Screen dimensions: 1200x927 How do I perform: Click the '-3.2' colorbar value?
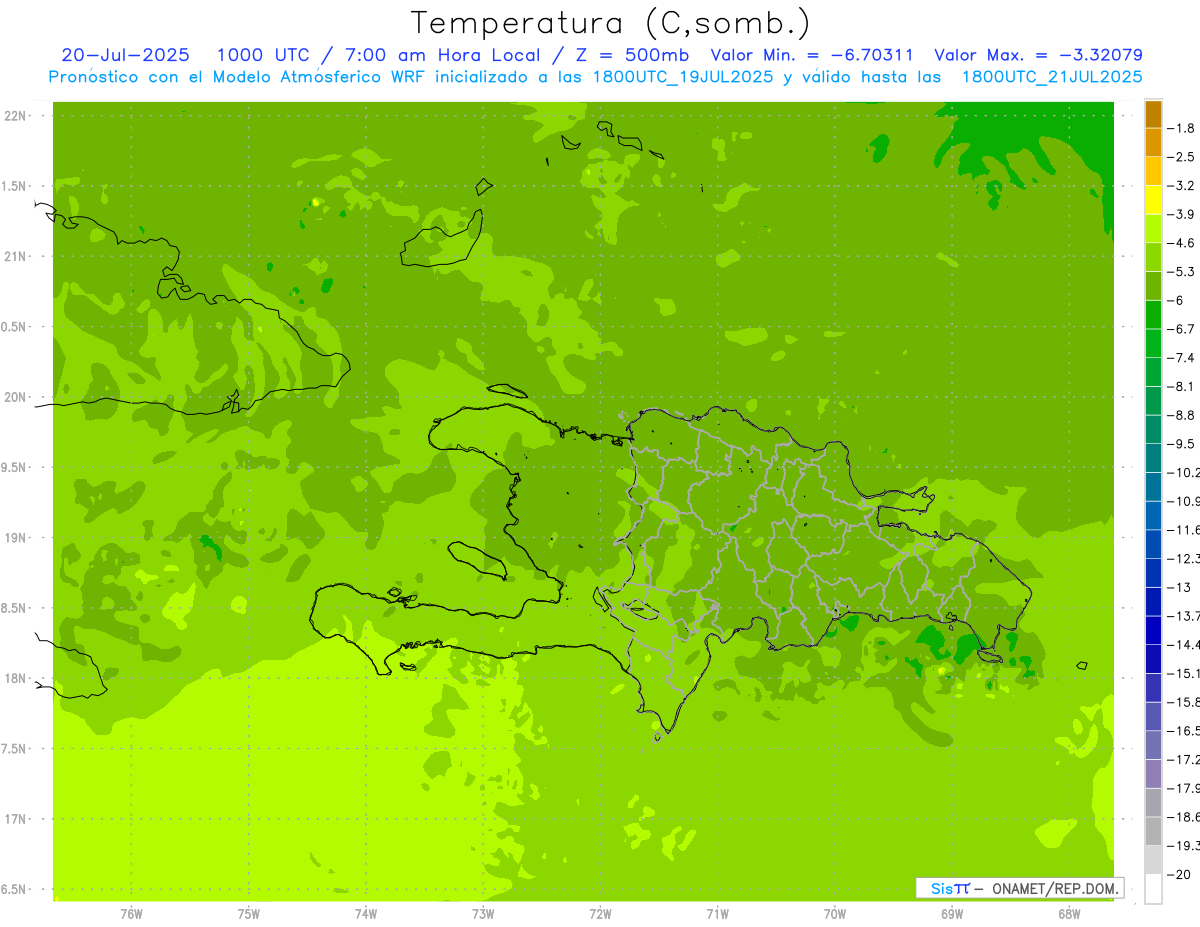1183,186
